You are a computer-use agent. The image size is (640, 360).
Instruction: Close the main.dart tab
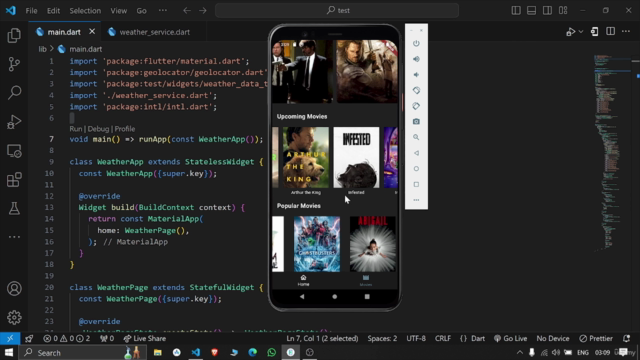click(x=92, y=31)
